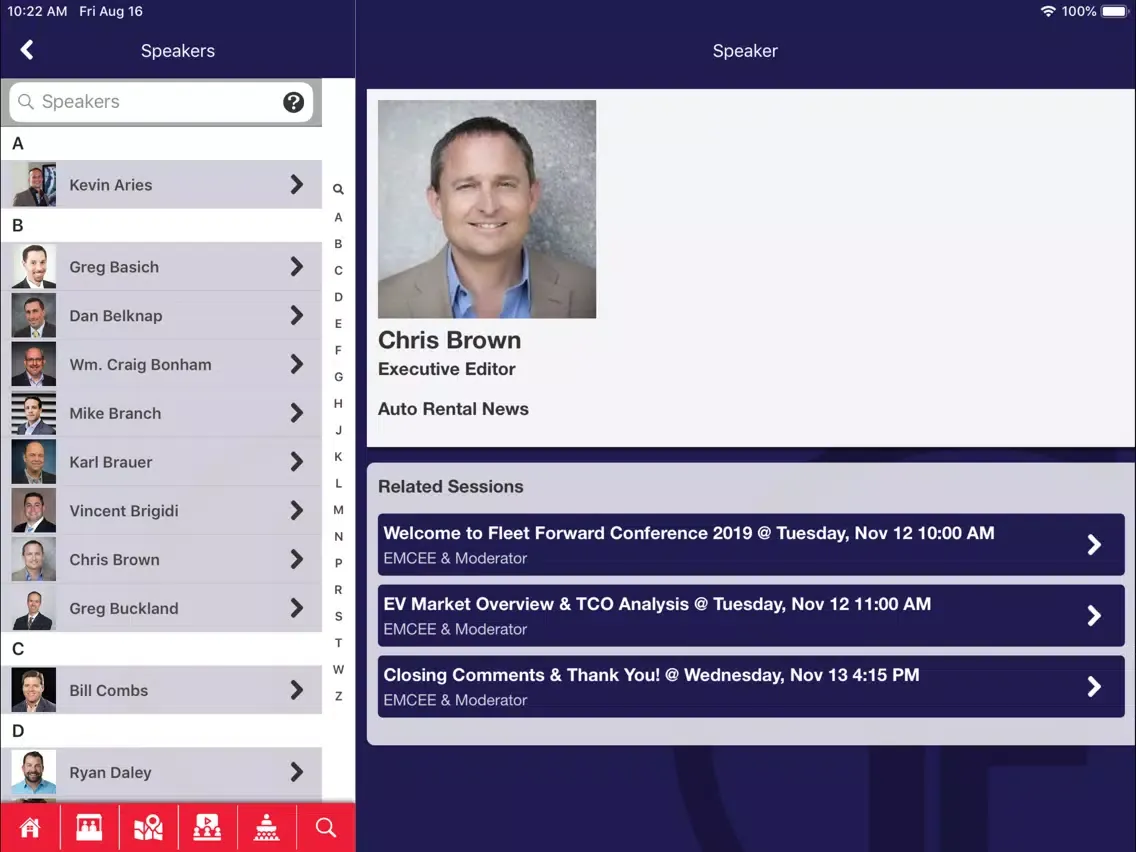Jump to letter W in index
1136x852 pixels.
[x=338, y=669]
